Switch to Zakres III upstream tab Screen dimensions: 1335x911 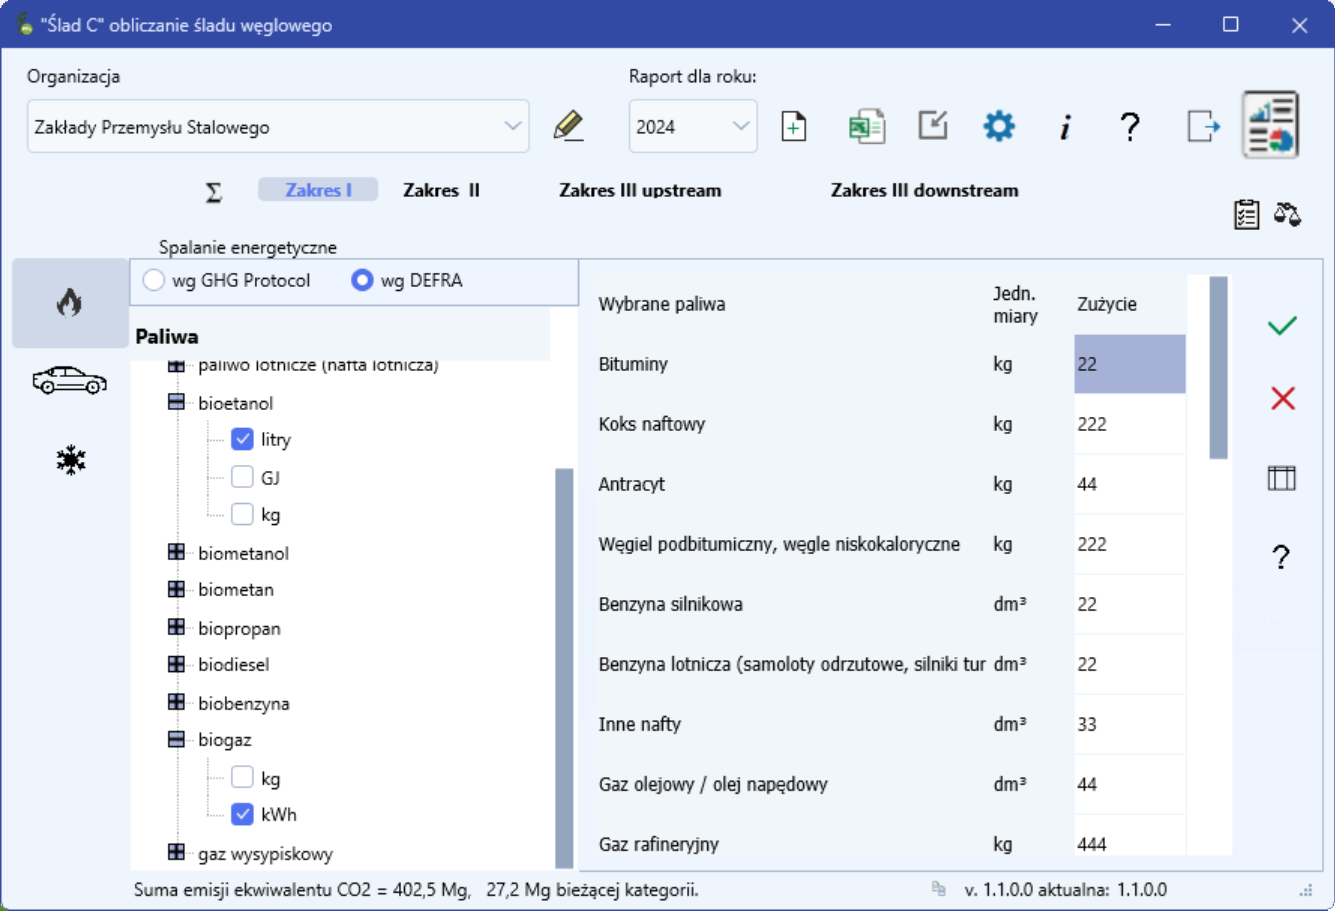(x=640, y=190)
